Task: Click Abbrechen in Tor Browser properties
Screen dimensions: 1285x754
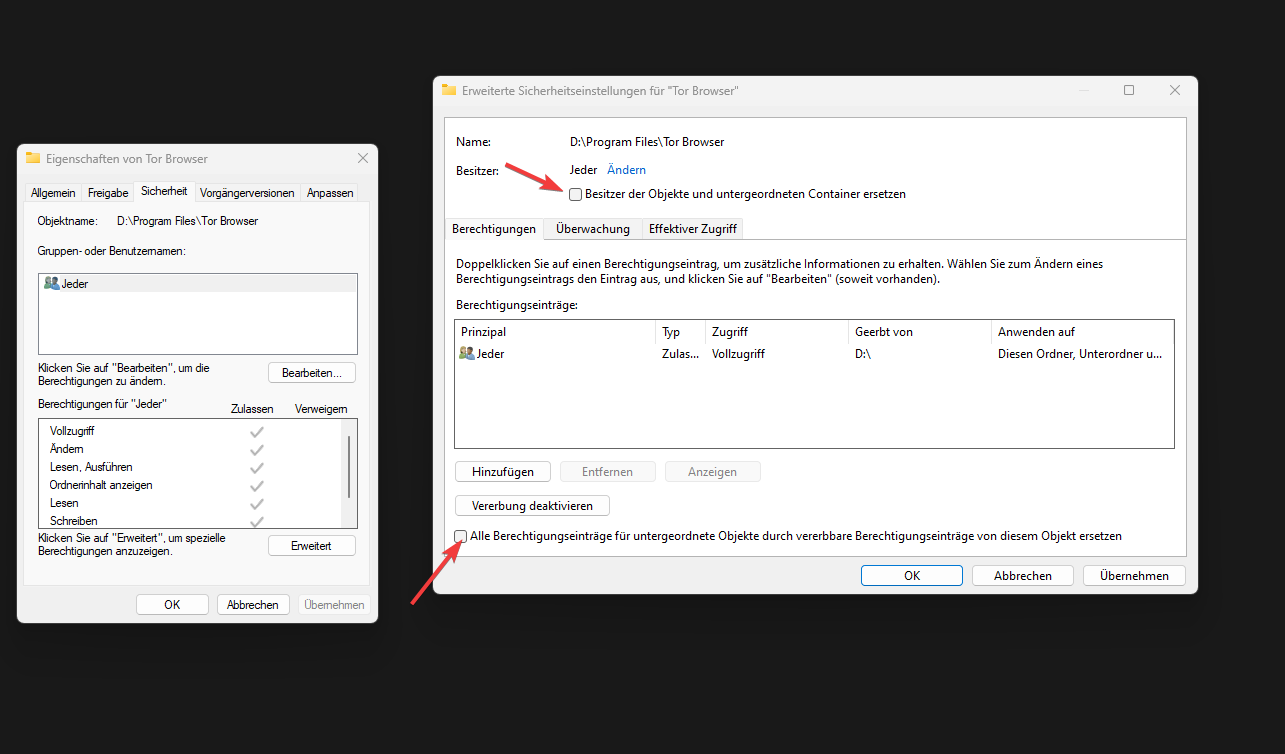Action: click(253, 605)
